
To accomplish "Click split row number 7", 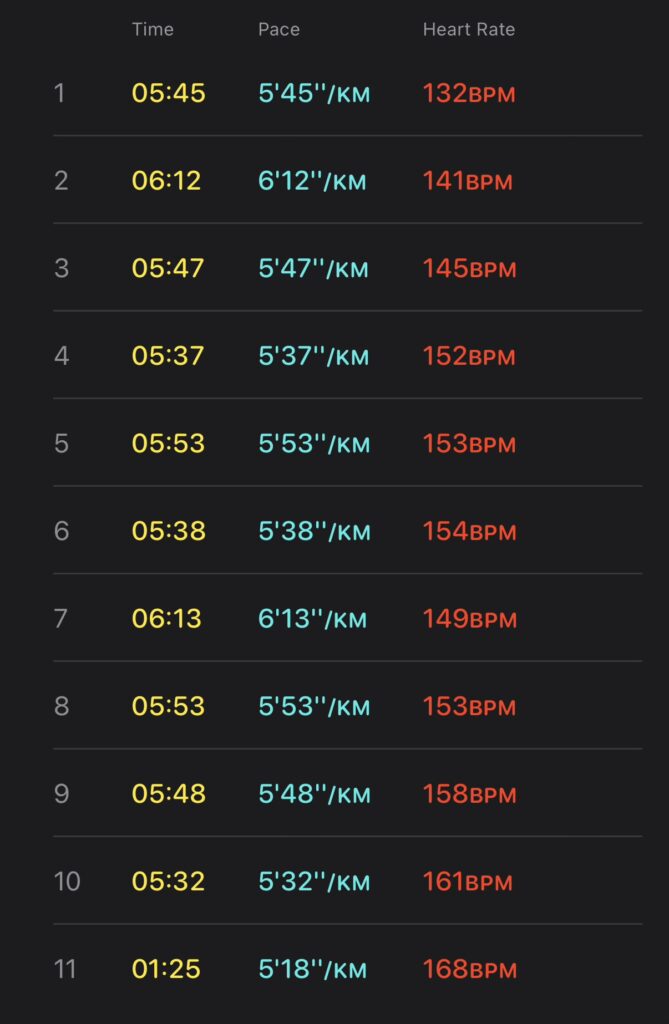I will [60, 618].
